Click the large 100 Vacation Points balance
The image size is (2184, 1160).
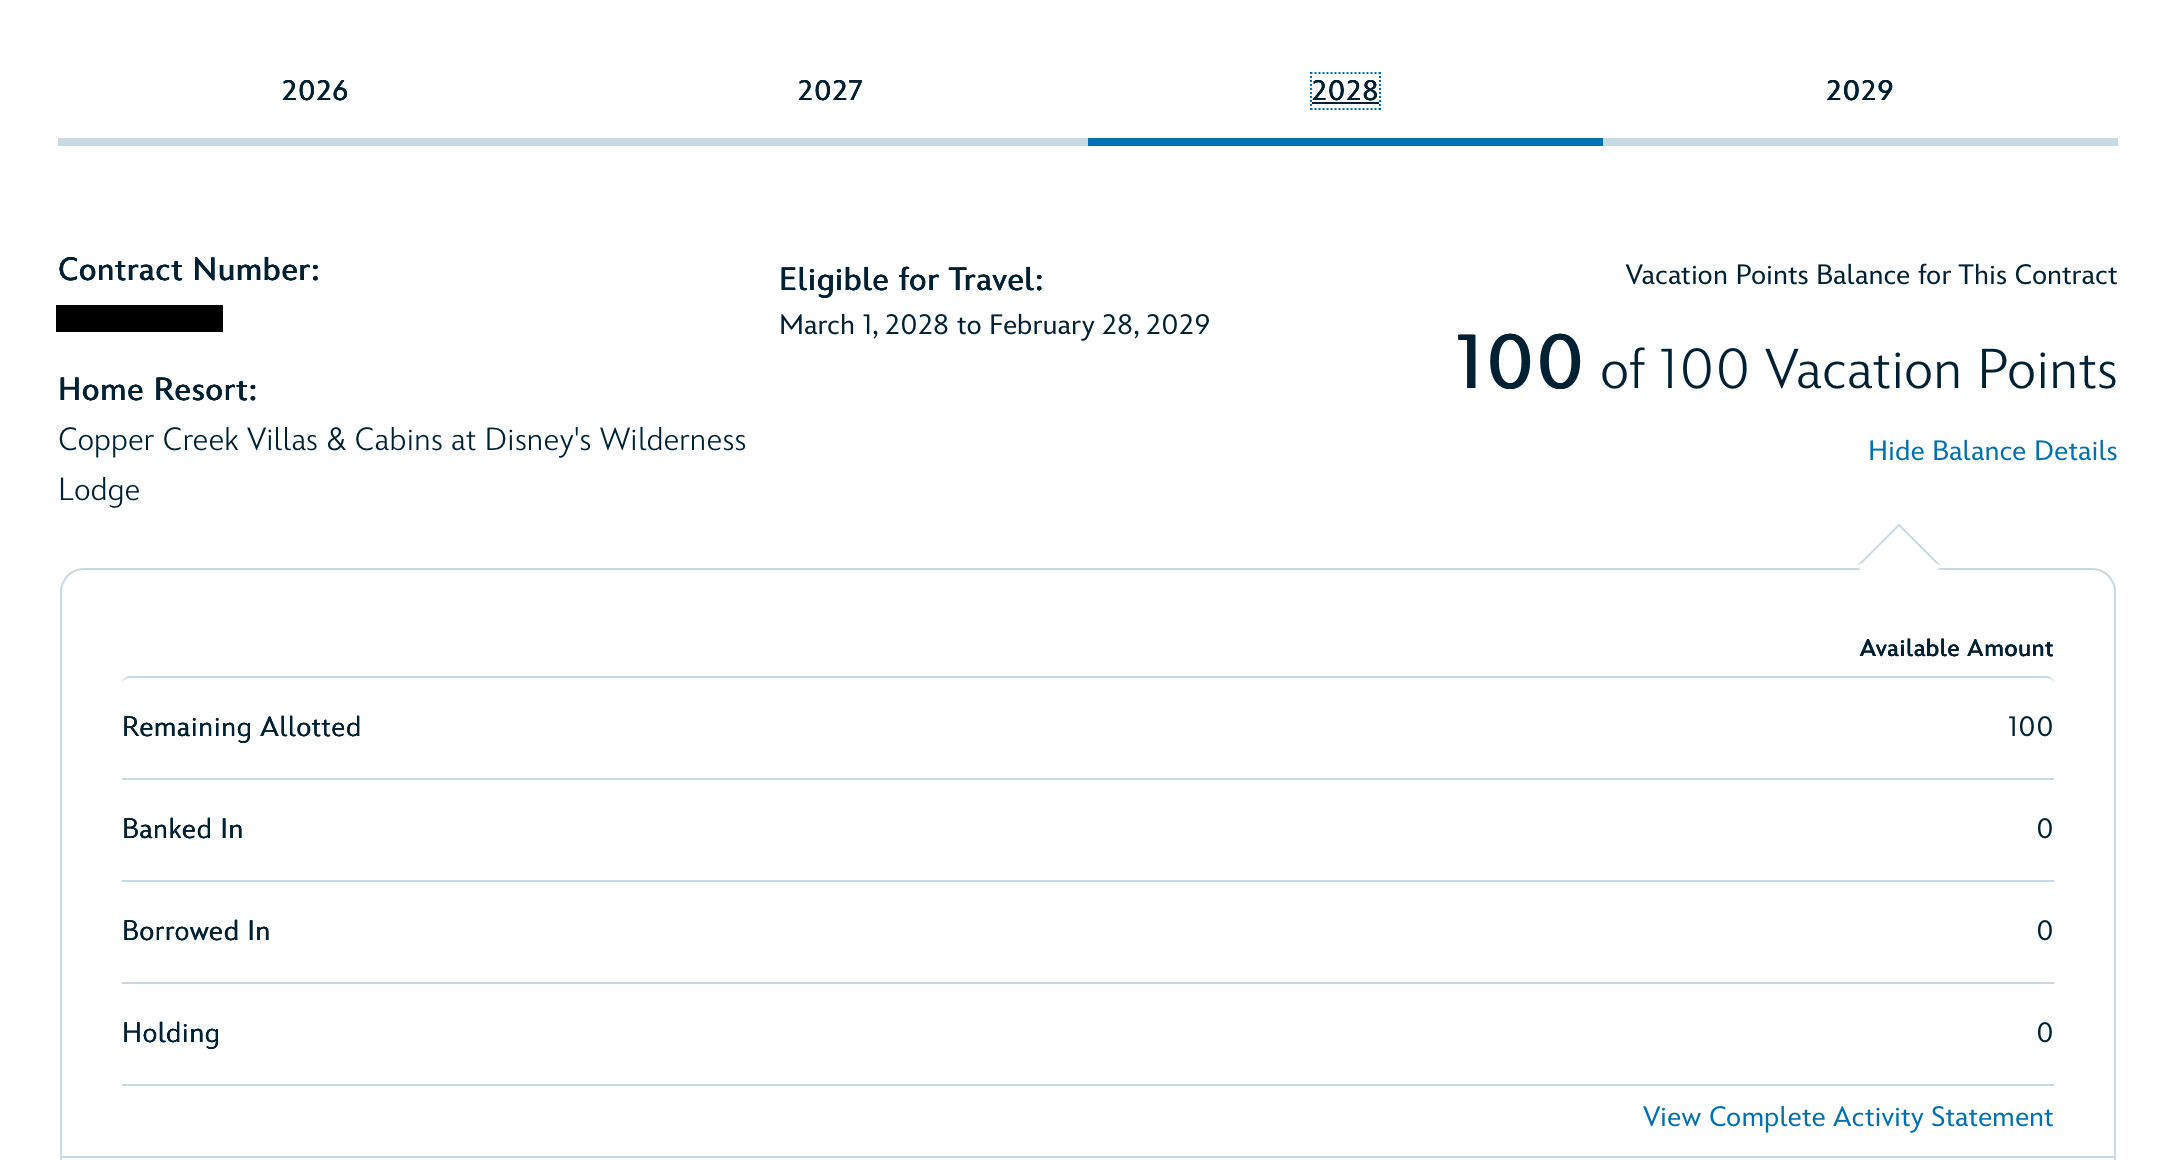pos(1786,365)
